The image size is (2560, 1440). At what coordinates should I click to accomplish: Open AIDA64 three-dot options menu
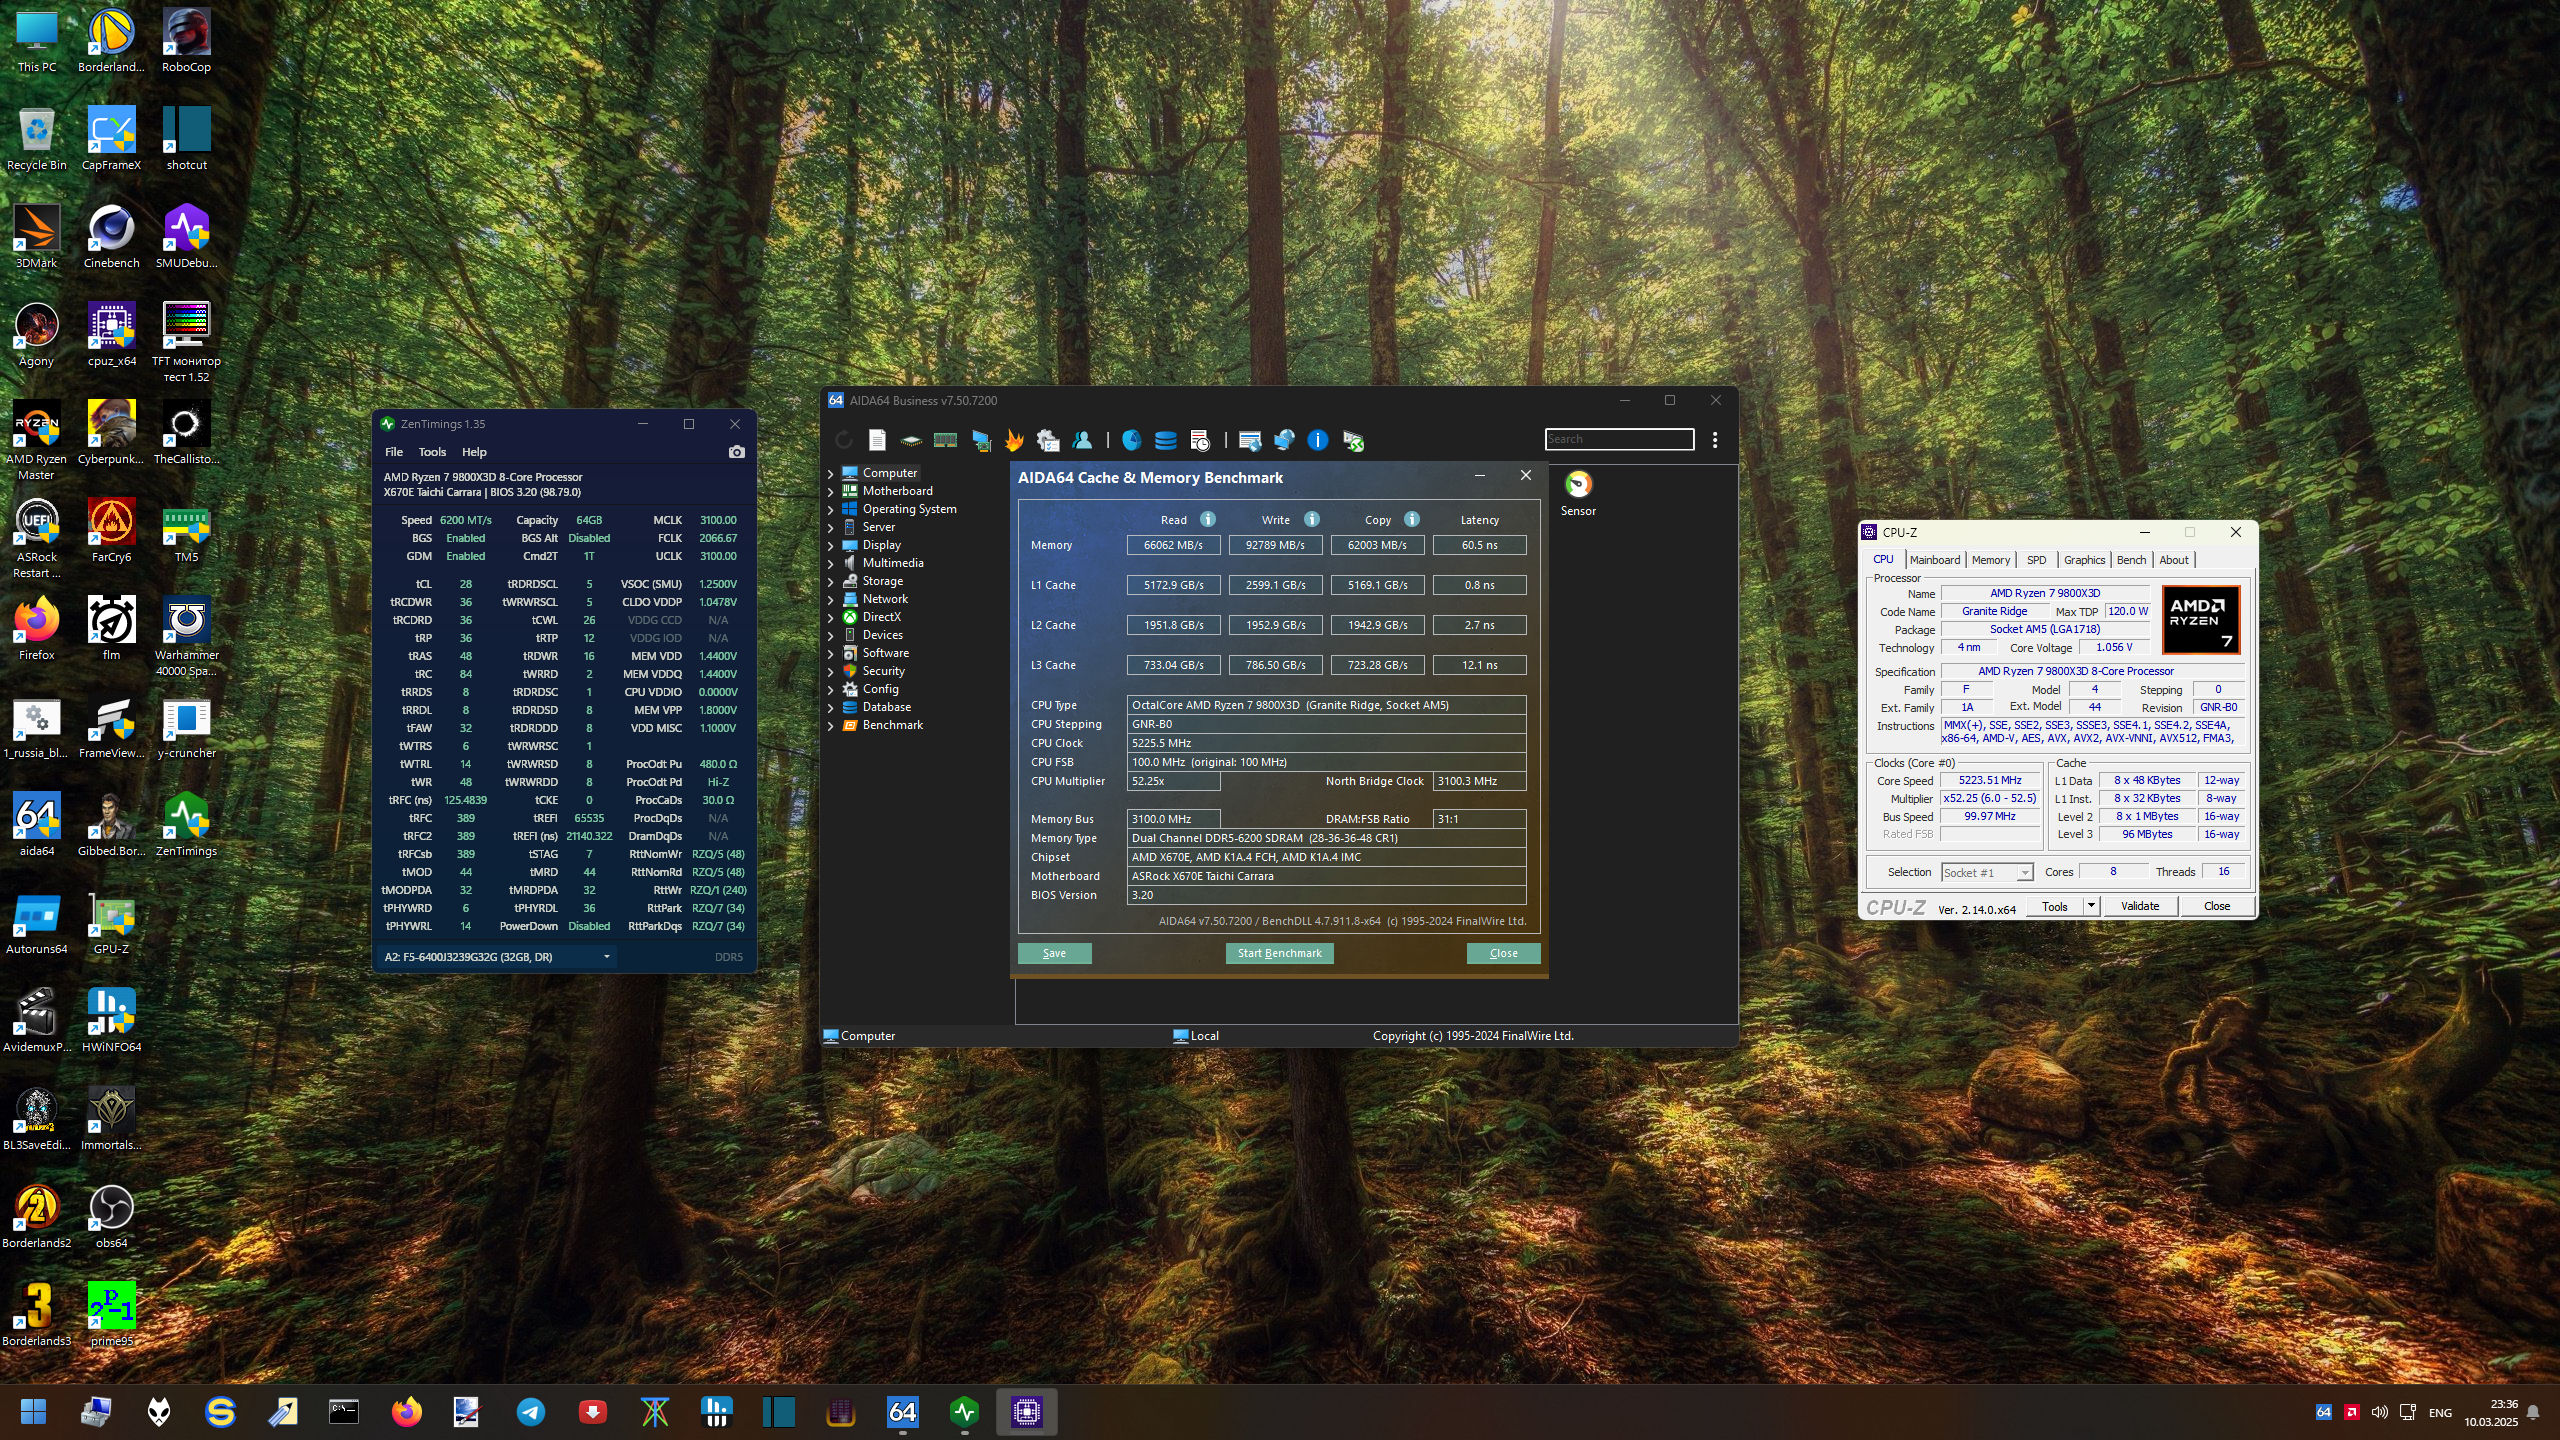coord(1715,440)
